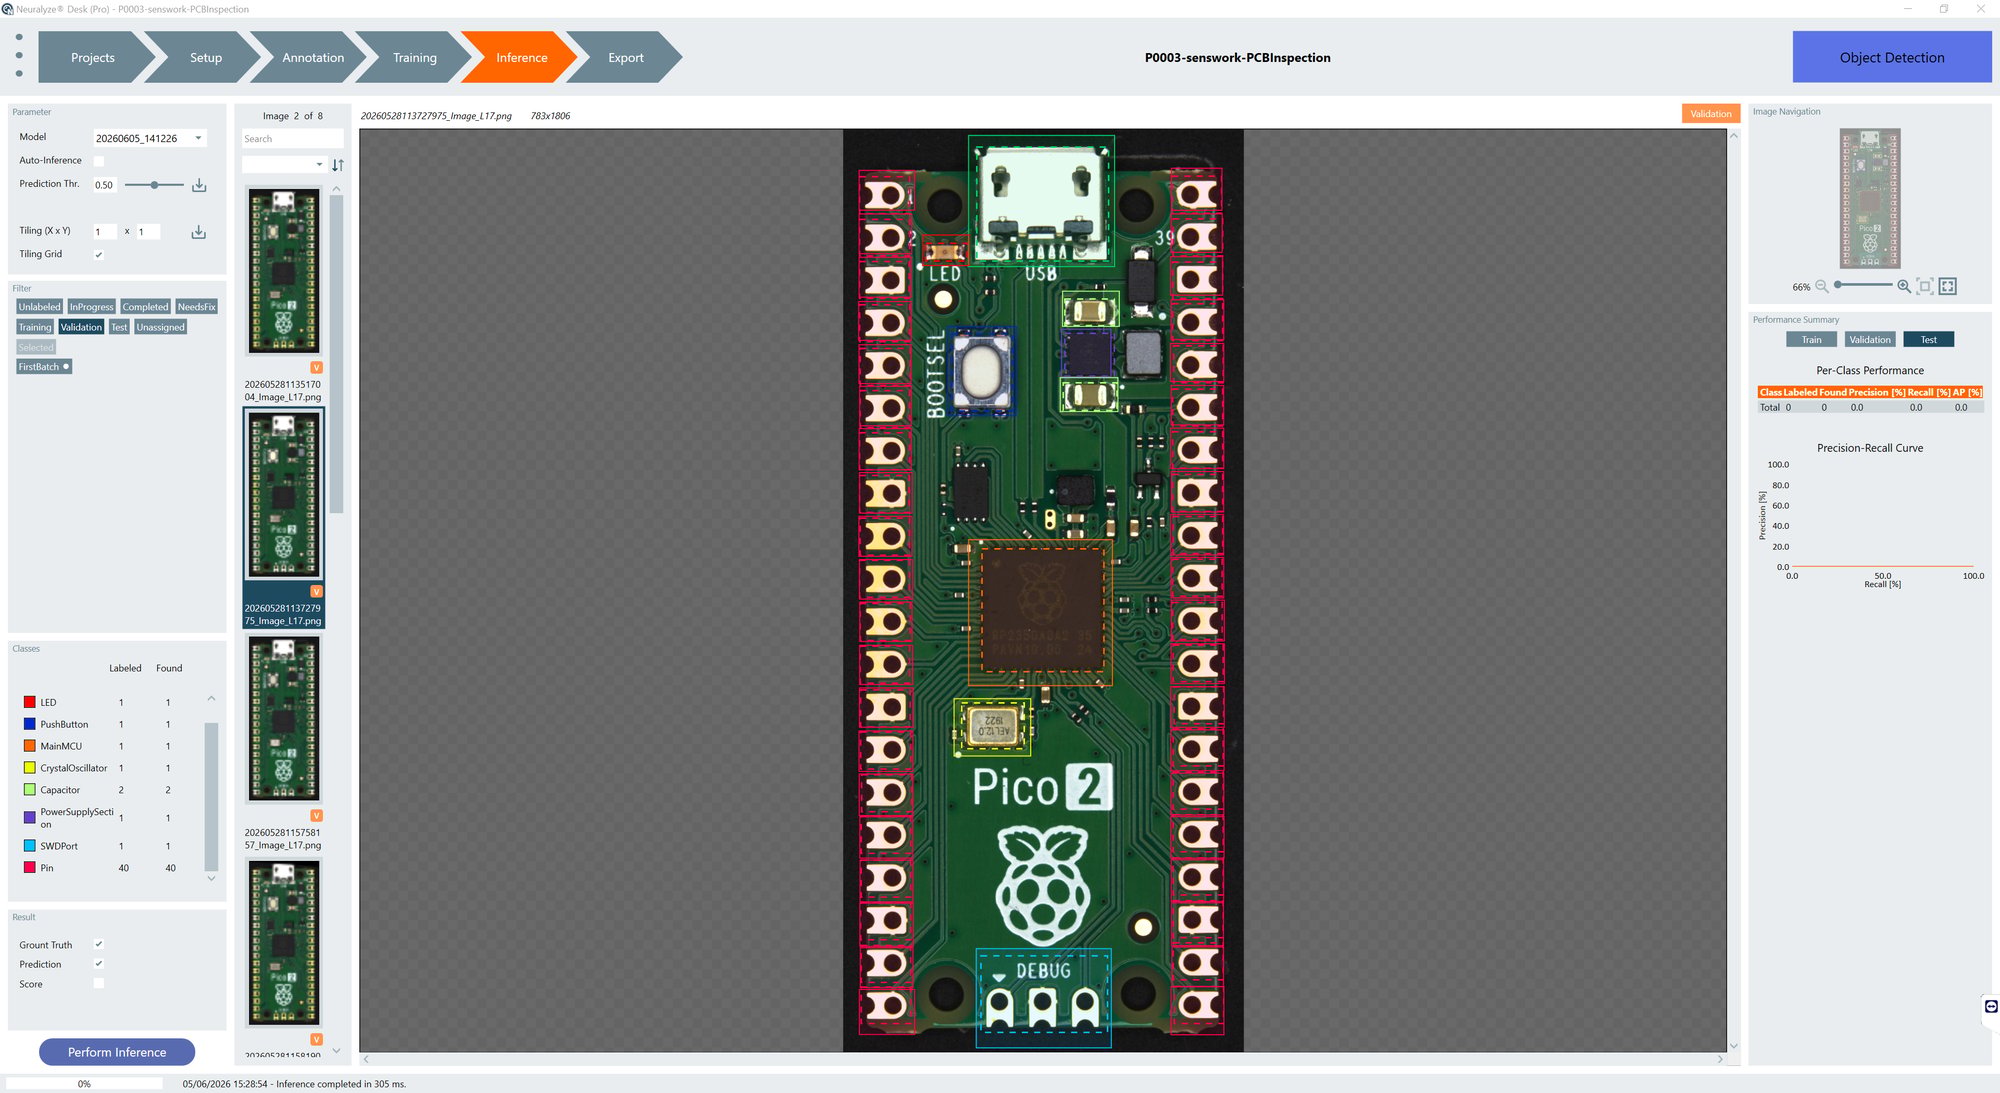The image size is (2000, 1093).
Task: Click the zoom-in magnifier icon
Action: point(1904,286)
